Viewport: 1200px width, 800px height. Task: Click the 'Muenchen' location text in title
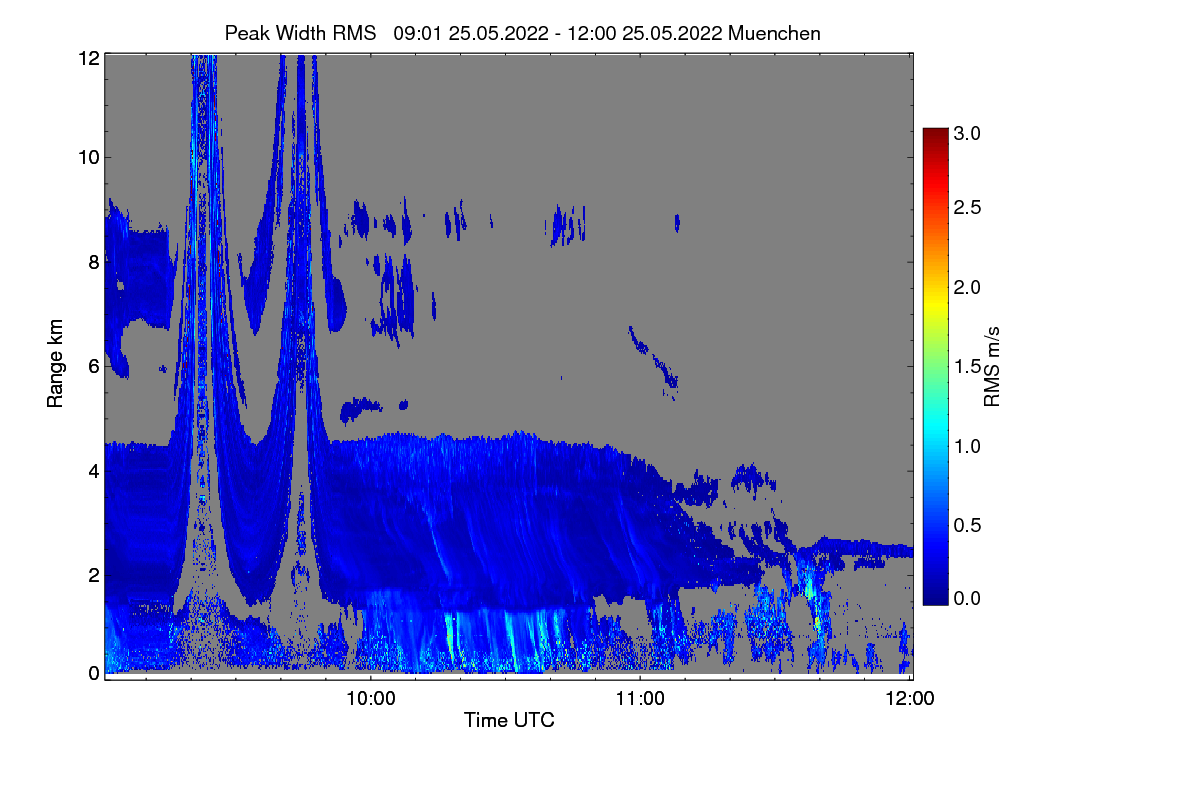[x=774, y=33]
